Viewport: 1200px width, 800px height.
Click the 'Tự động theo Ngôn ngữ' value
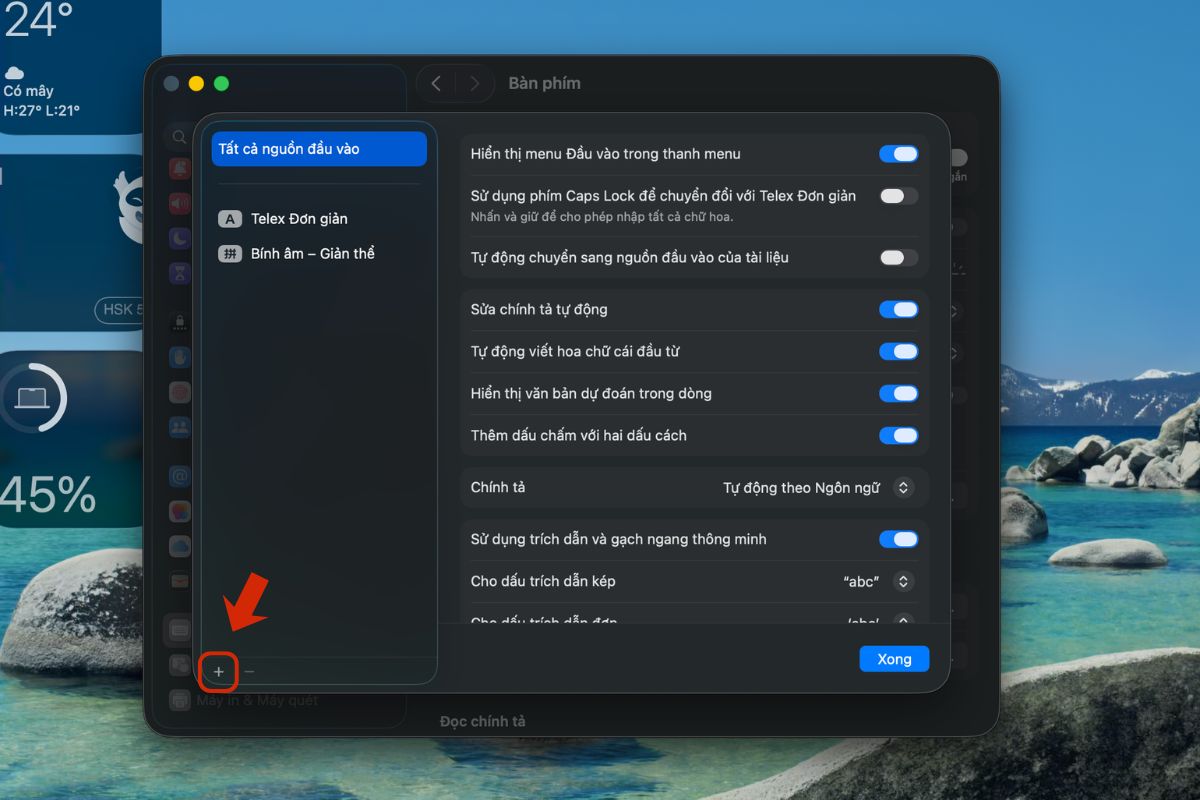coord(801,488)
